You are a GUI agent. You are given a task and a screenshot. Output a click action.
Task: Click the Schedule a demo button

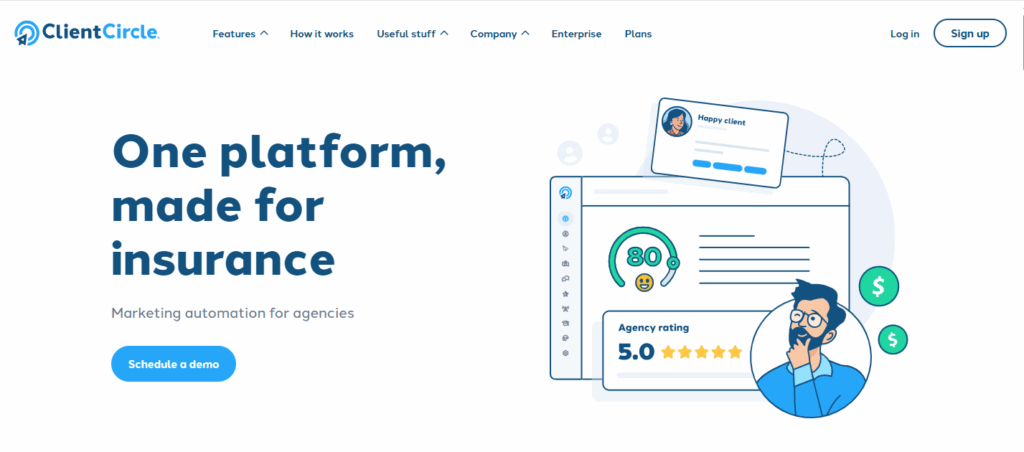coord(173,364)
